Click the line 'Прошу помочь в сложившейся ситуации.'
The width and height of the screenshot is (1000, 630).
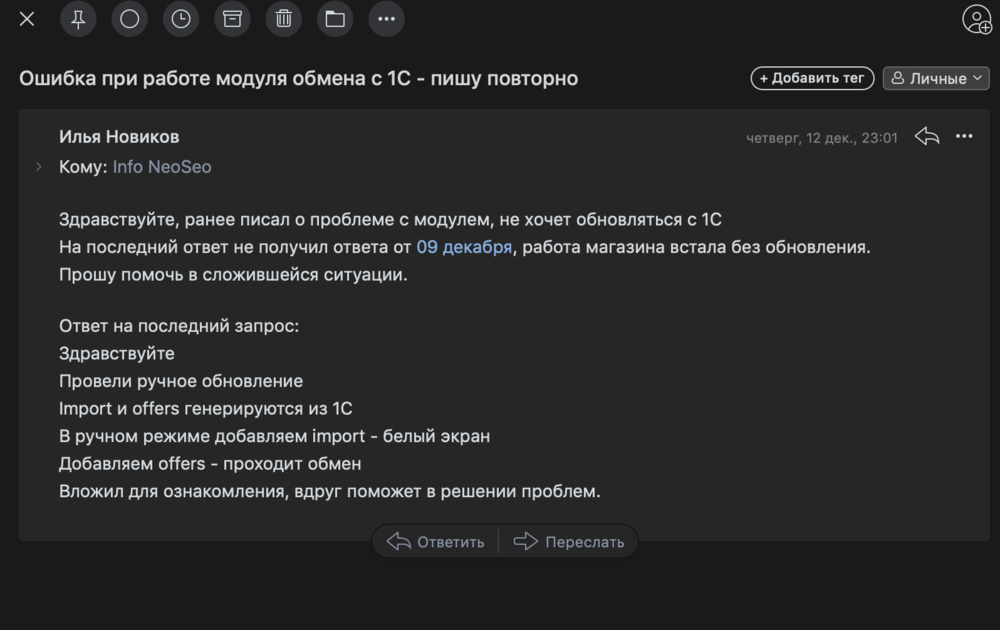233,275
